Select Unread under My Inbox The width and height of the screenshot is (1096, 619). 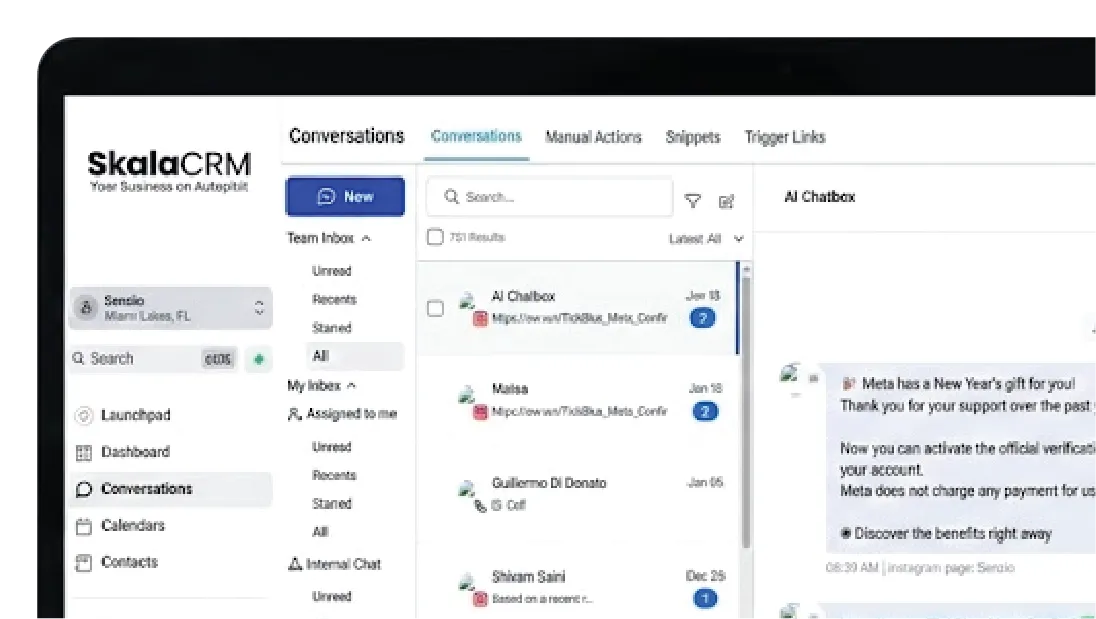pyautogui.click(x=331, y=447)
